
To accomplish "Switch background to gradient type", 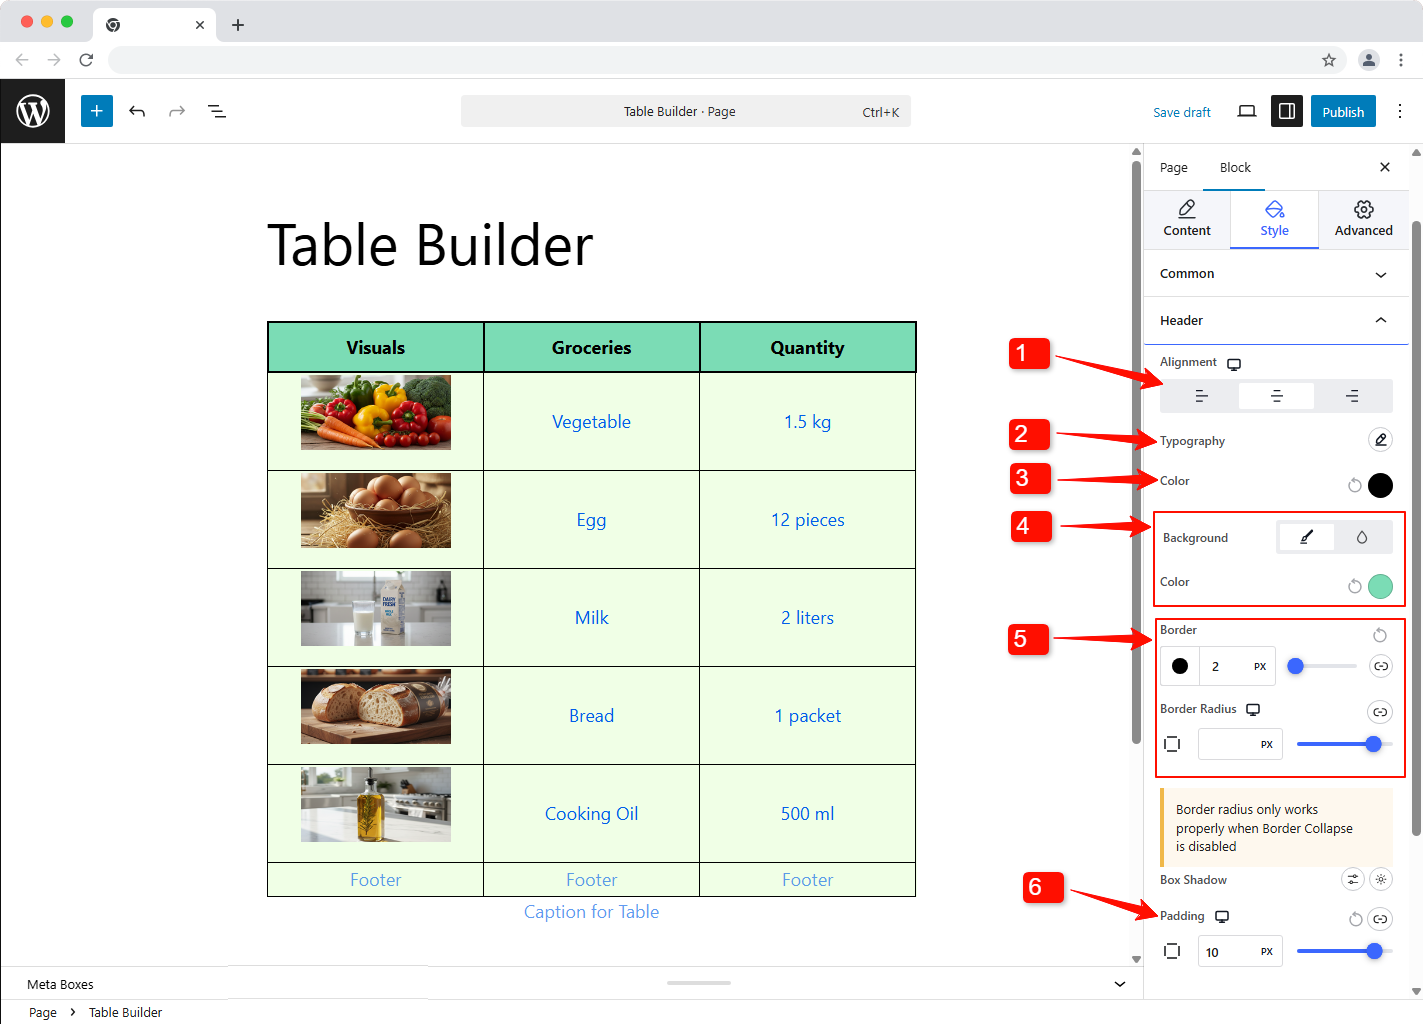I will pos(1361,538).
